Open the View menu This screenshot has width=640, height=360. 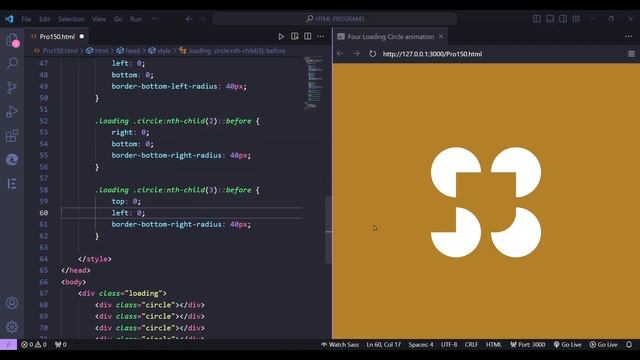99,19
